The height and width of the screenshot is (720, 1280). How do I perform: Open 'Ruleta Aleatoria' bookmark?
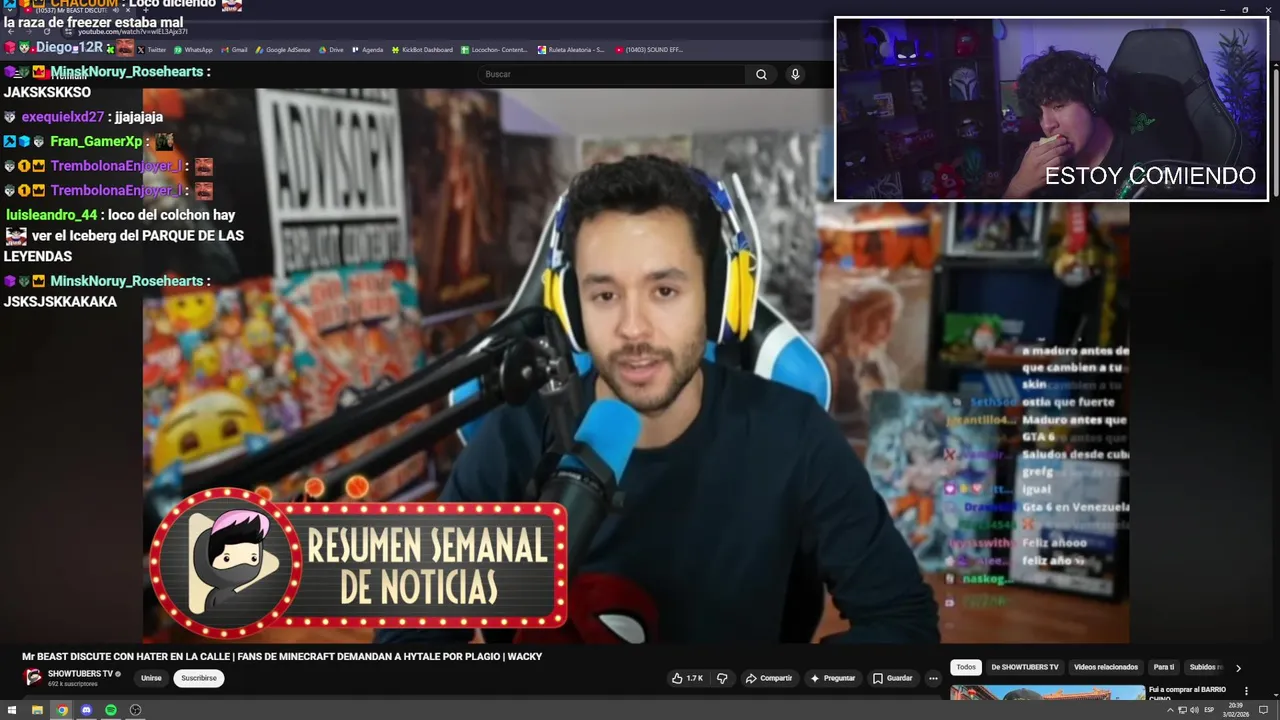pyautogui.click(x=571, y=50)
